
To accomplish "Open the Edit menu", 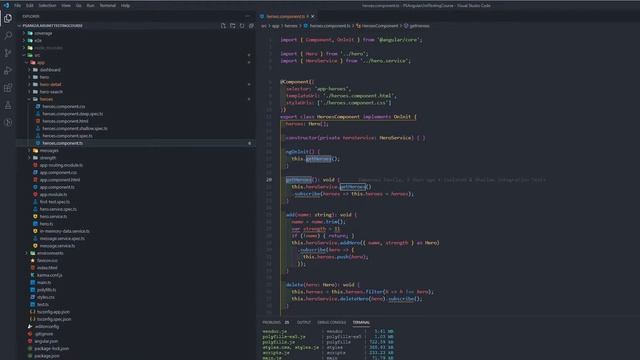I will [30, 6].
